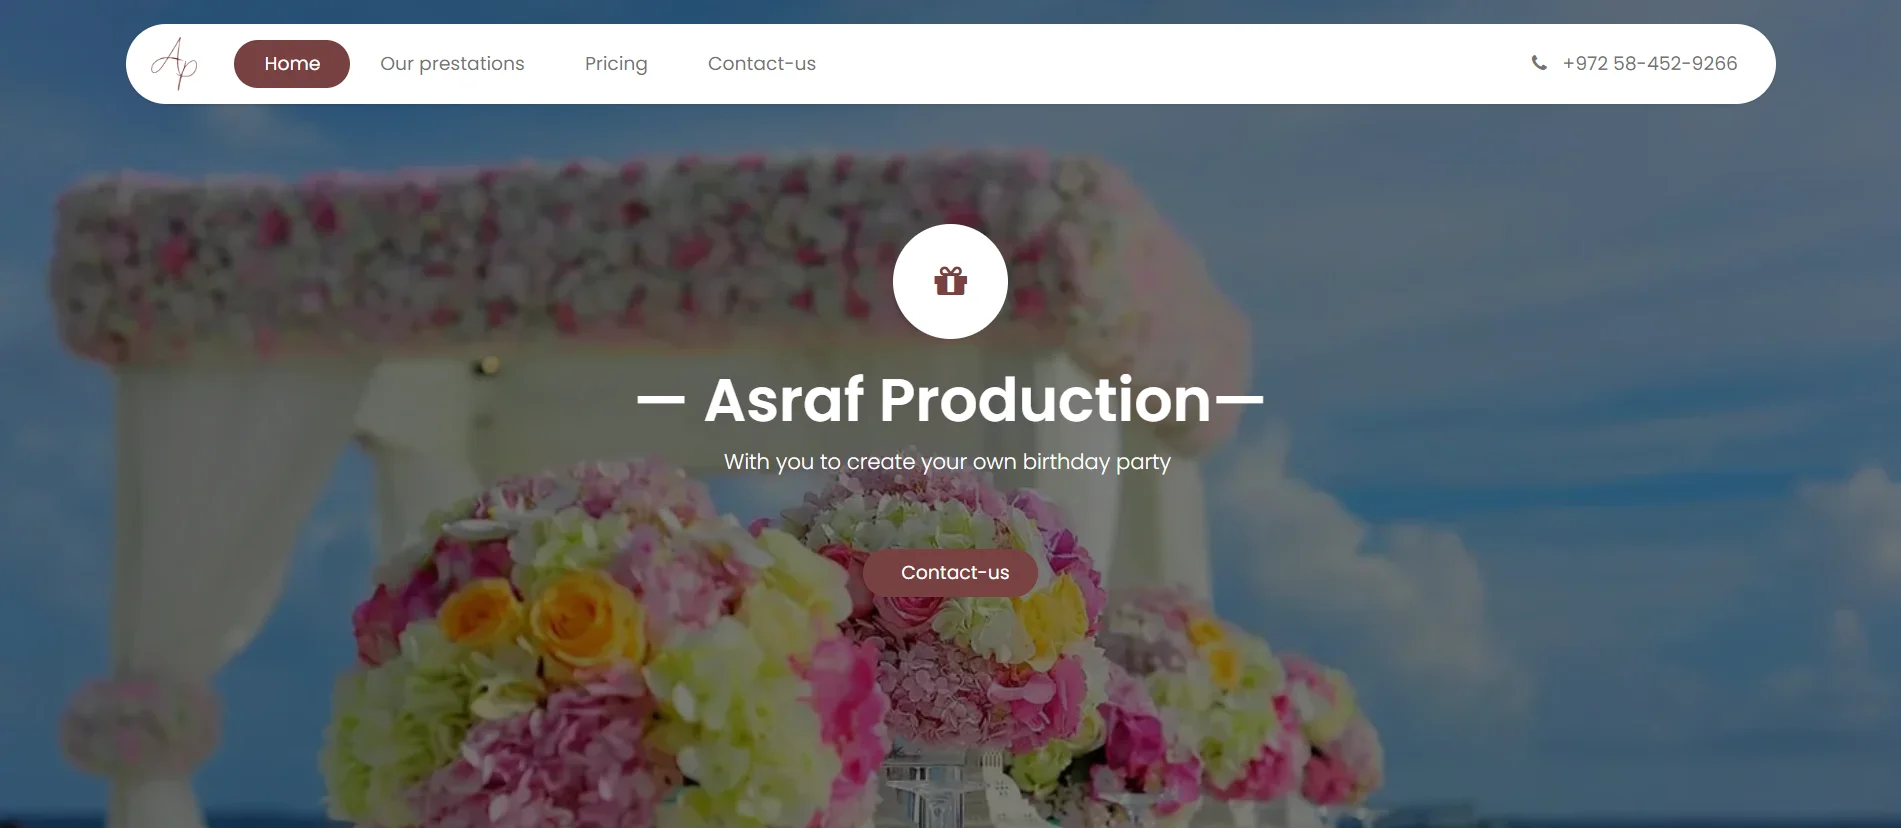This screenshot has height=828, width=1901.
Task: Click the gift box icon
Action: tap(950, 282)
